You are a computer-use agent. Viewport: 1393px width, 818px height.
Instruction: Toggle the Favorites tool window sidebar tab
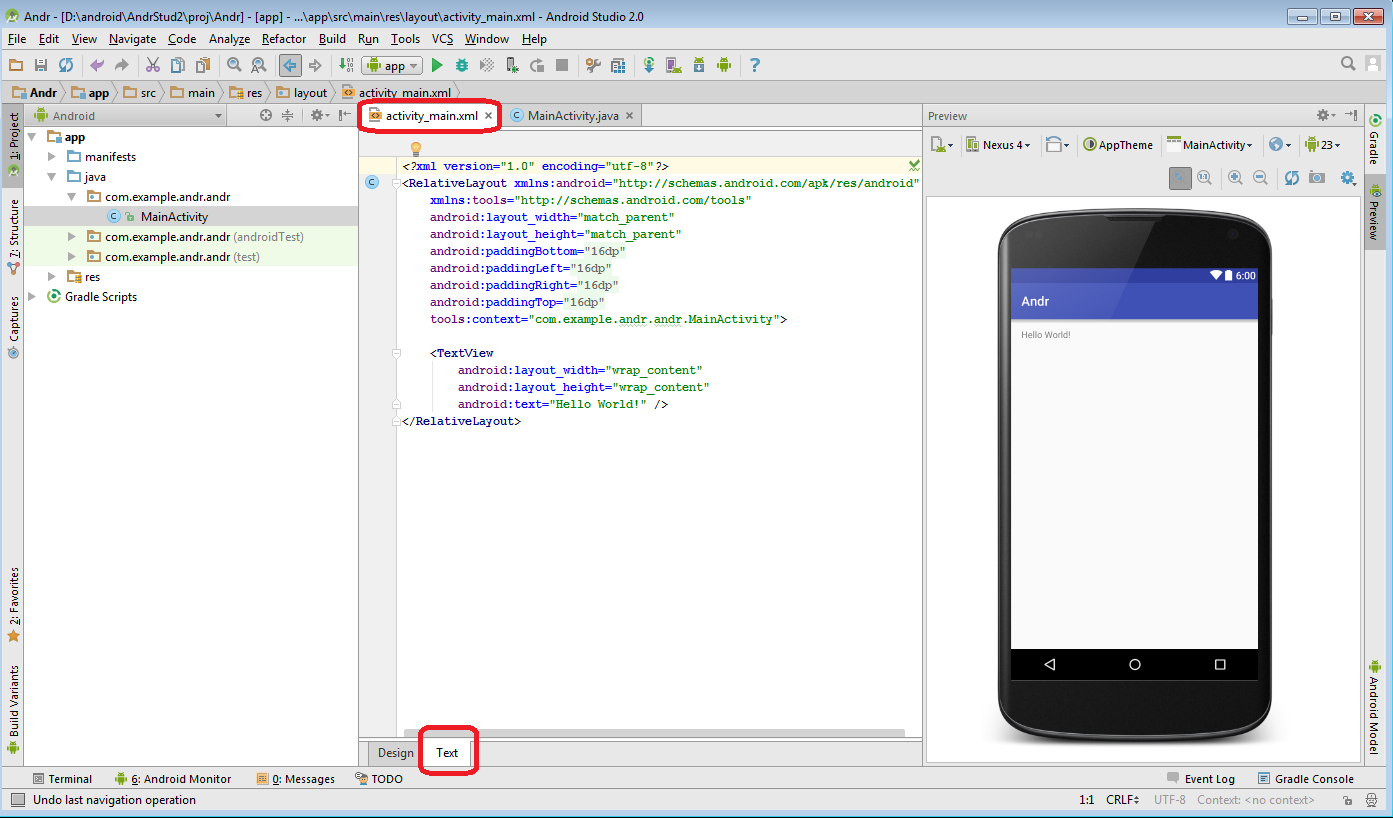14,604
